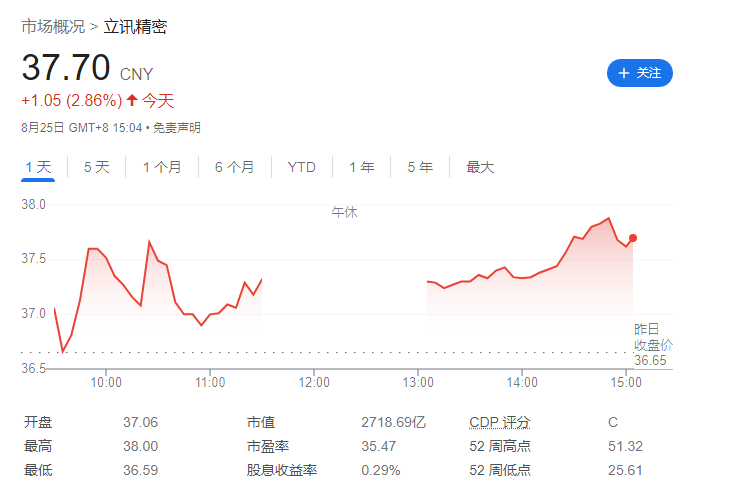The height and width of the screenshot is (498, 731).
Task: Click the 10:00 time axis label
Action: tap(106, 382)
